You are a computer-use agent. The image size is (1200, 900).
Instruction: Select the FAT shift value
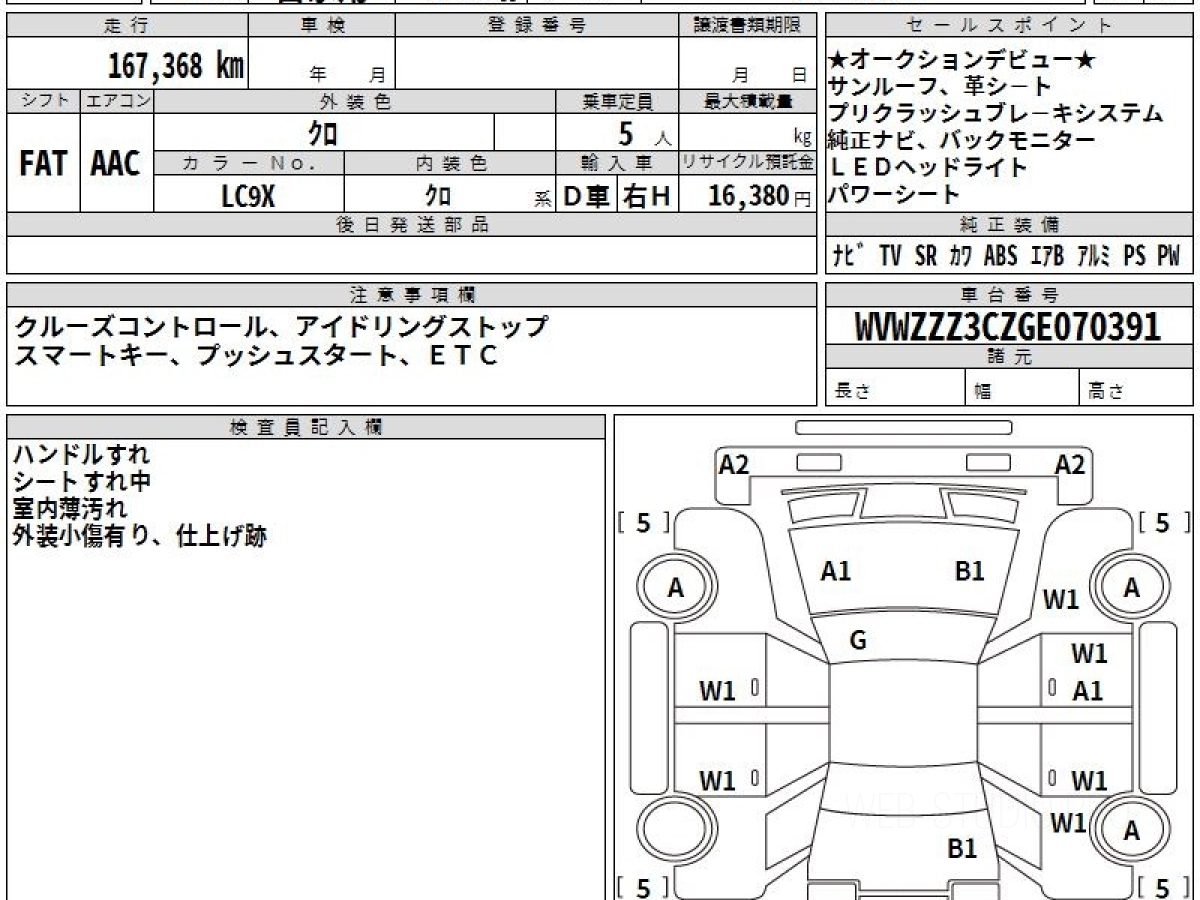coord(43,164)
